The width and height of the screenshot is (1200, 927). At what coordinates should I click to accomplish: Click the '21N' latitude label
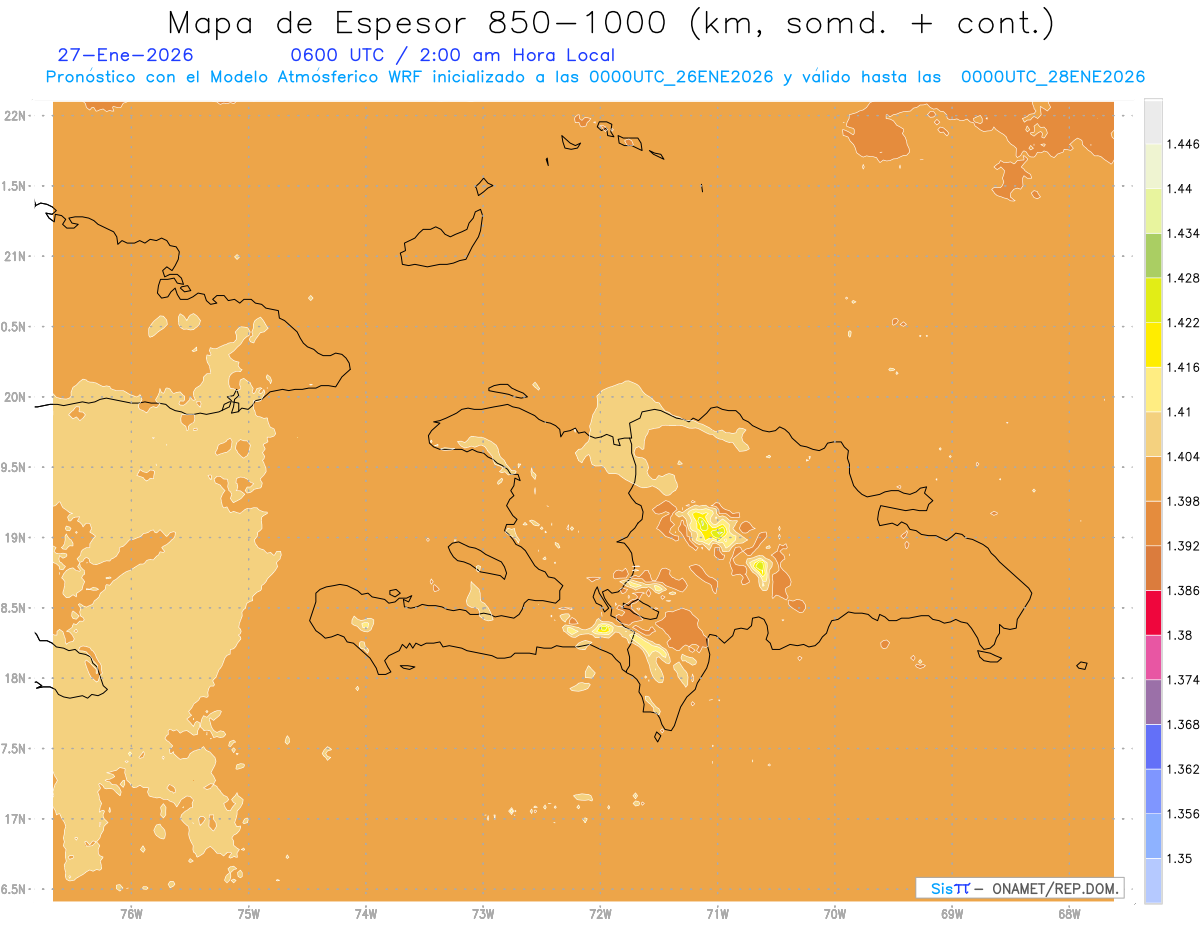click(14, 257)
